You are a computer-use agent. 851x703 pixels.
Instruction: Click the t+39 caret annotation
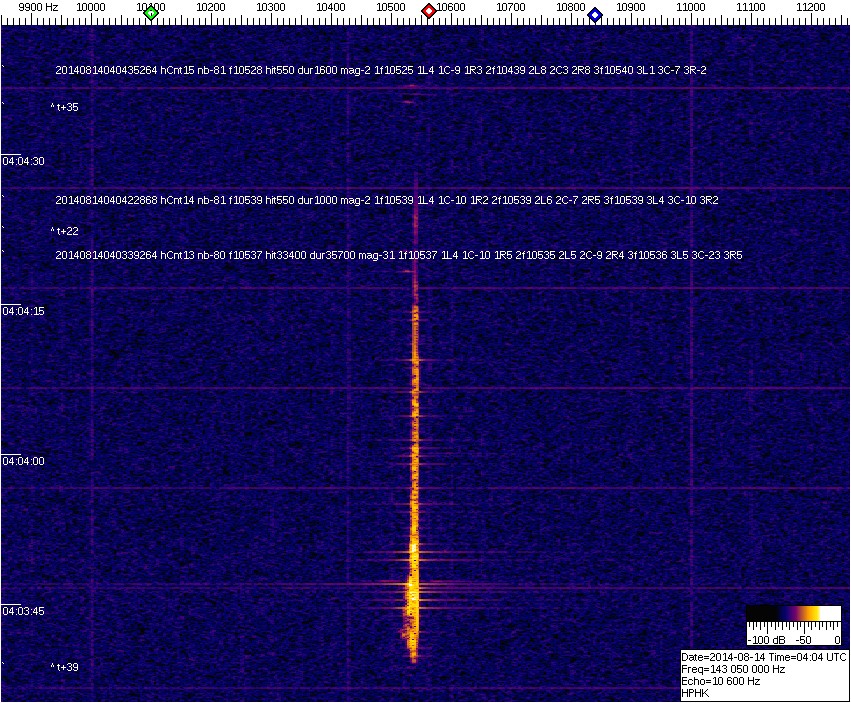click(65, 667)
